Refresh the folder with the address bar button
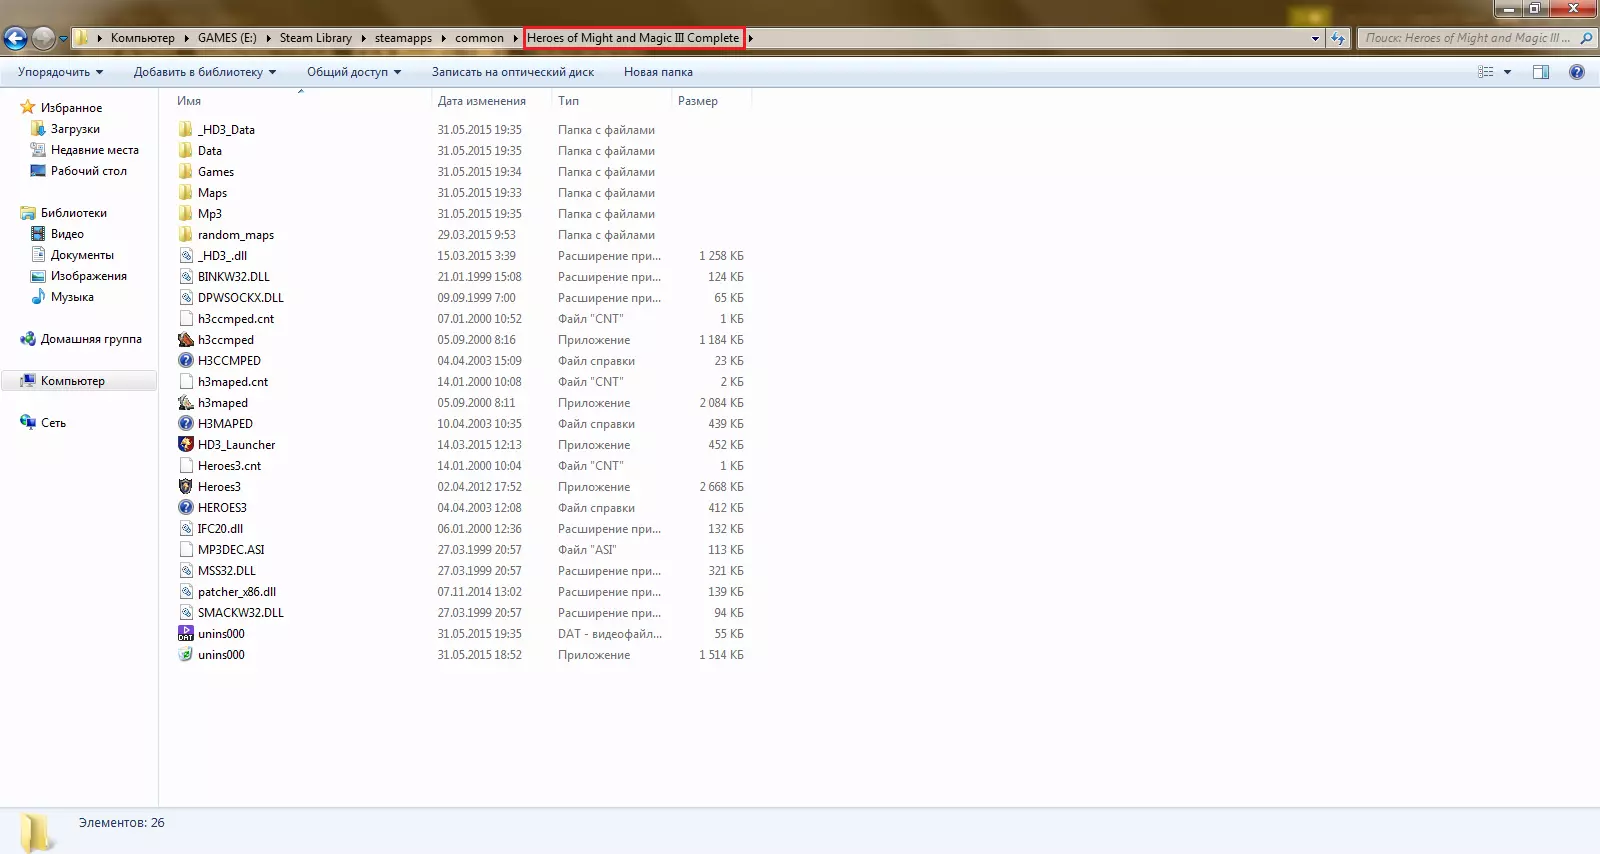 click(x=1338, y=38)
